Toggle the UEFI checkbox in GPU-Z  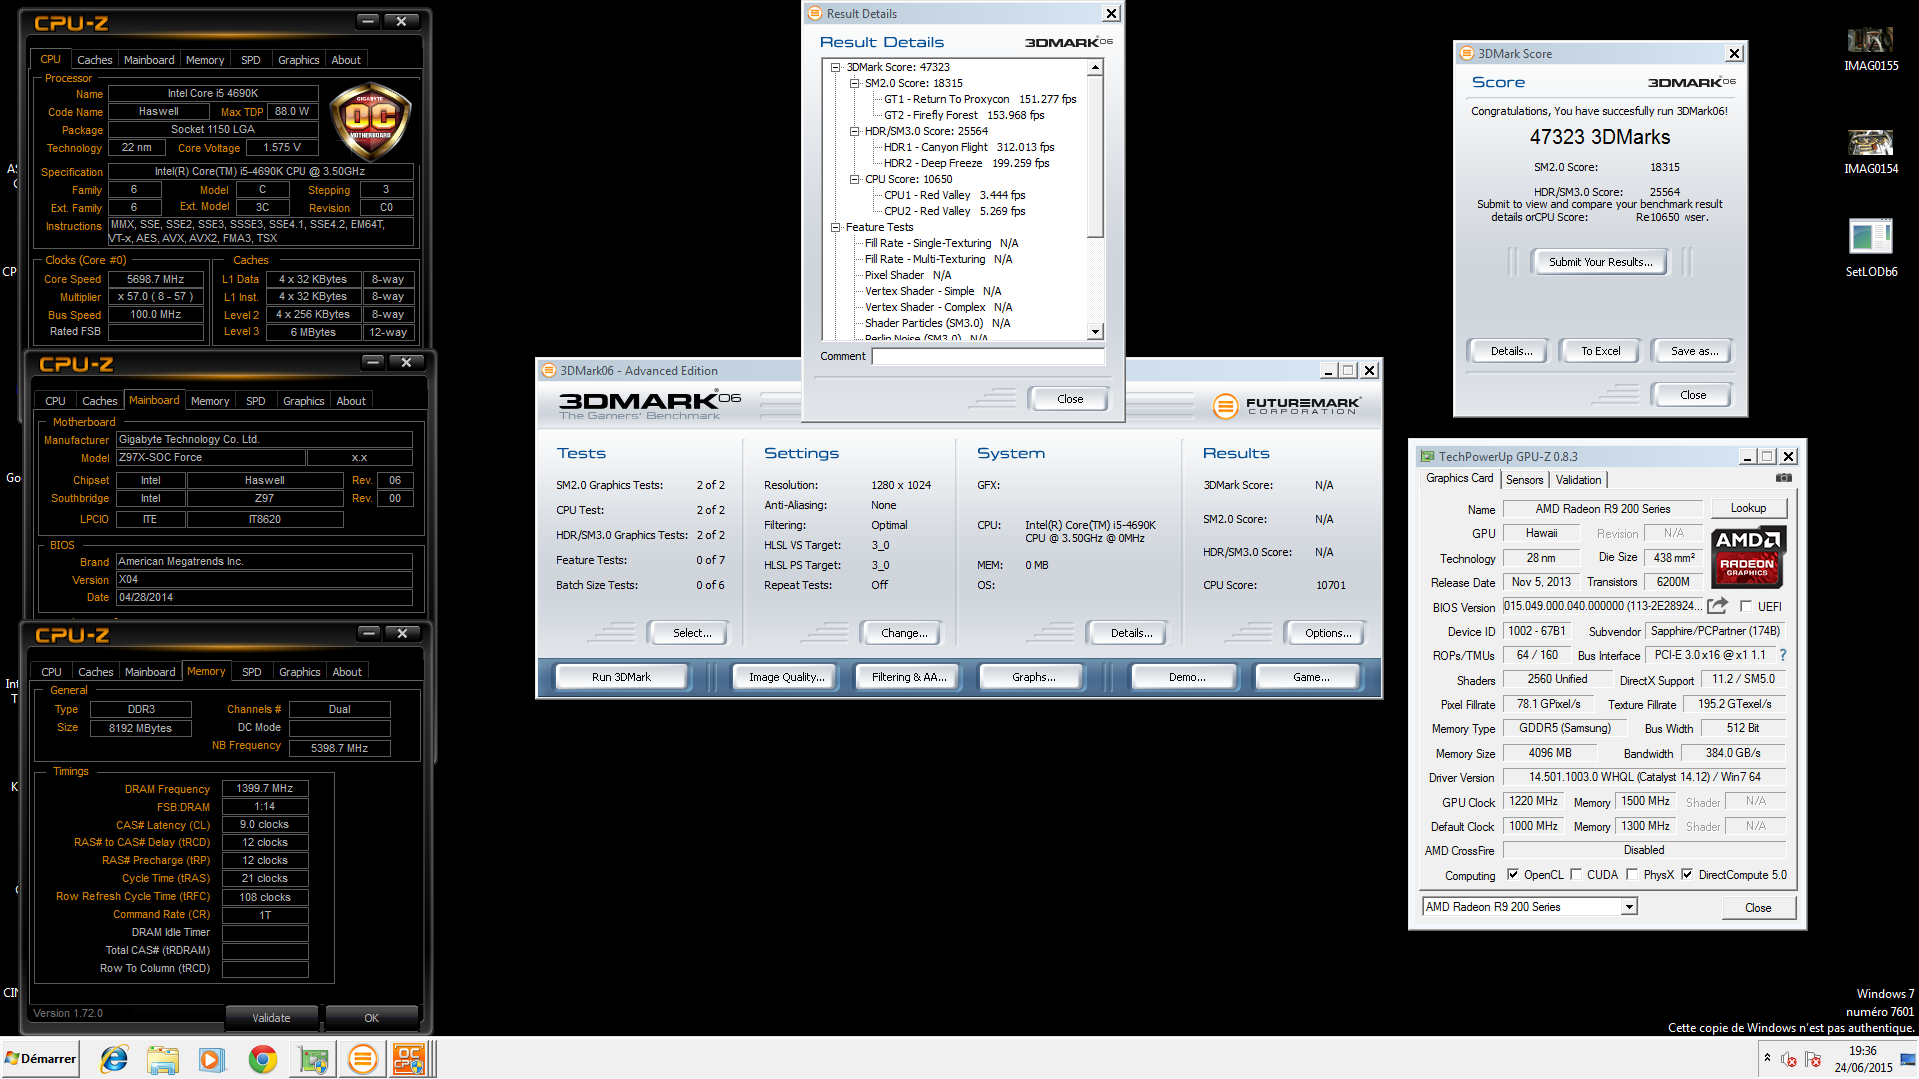[1745, 607]
